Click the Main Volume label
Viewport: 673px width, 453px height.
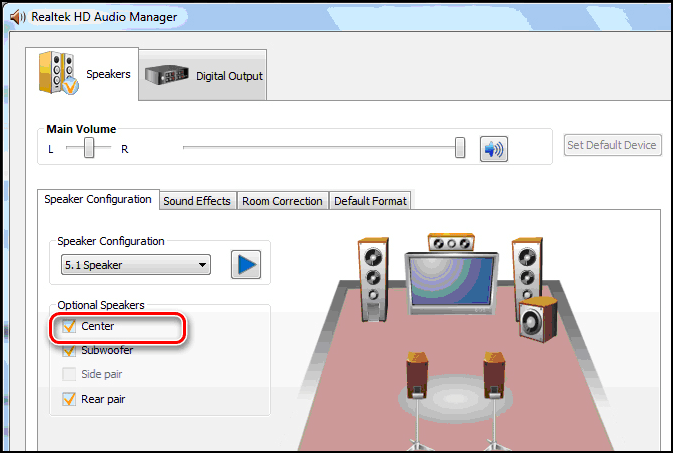pyautogui.click(x=81, y=129)
